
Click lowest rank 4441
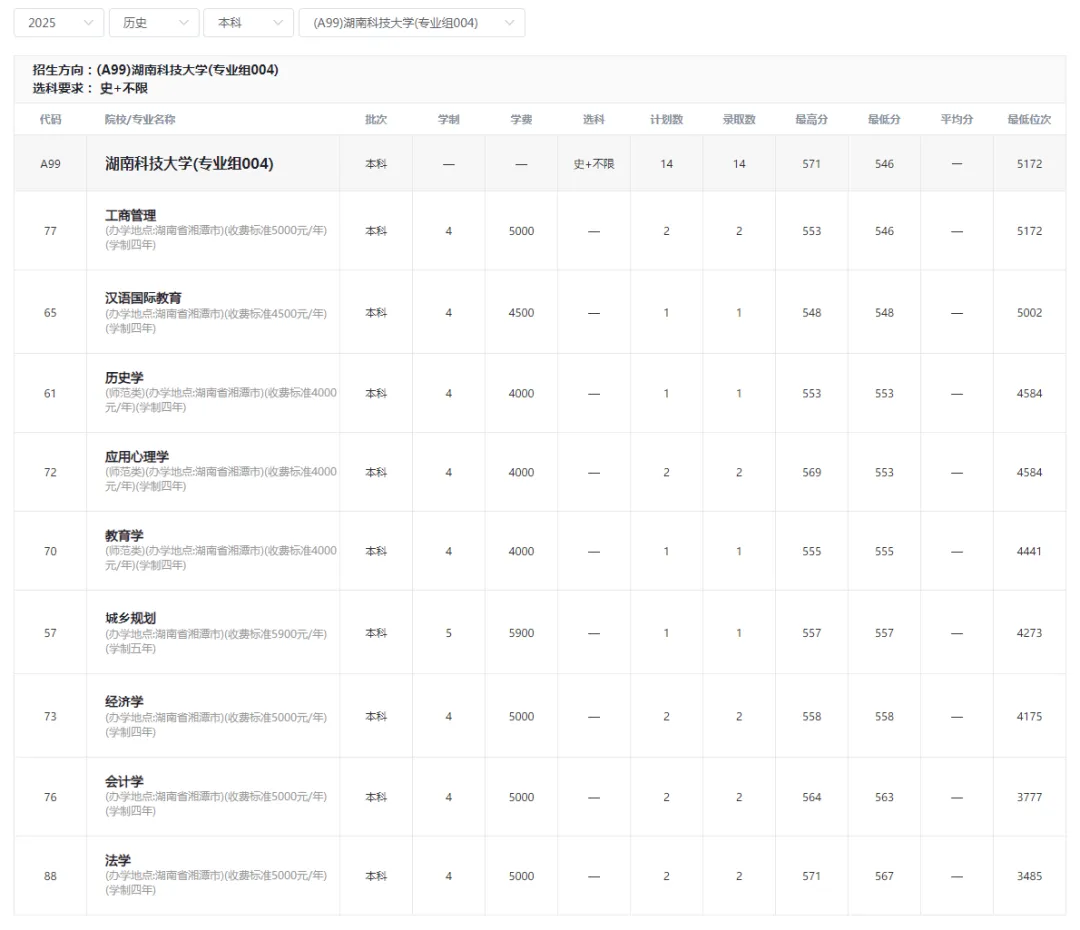[1029, 551]
